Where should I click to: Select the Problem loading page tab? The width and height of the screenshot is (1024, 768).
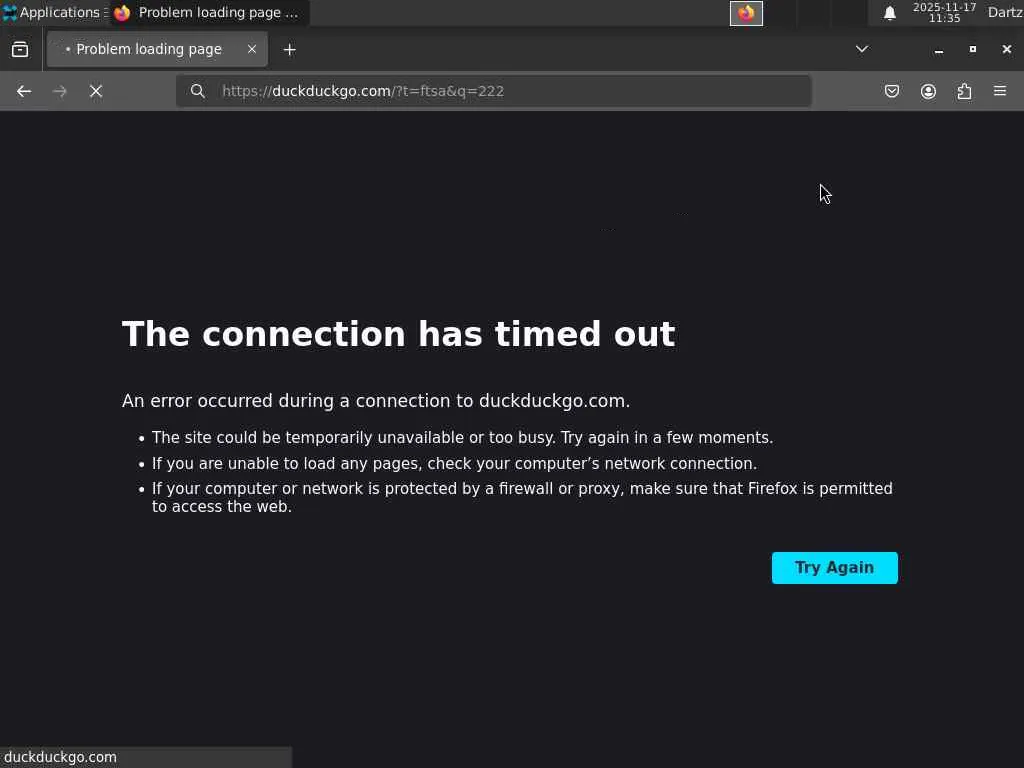tap(157, 49)
